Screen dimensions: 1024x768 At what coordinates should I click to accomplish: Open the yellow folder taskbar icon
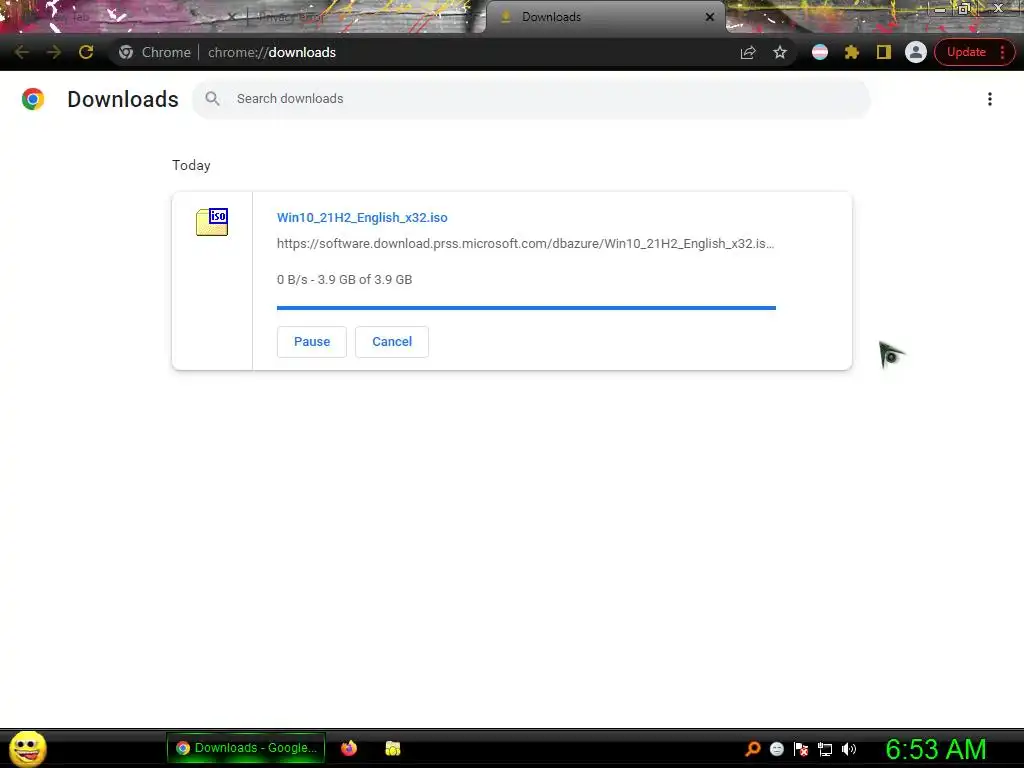tap(392, 748)
